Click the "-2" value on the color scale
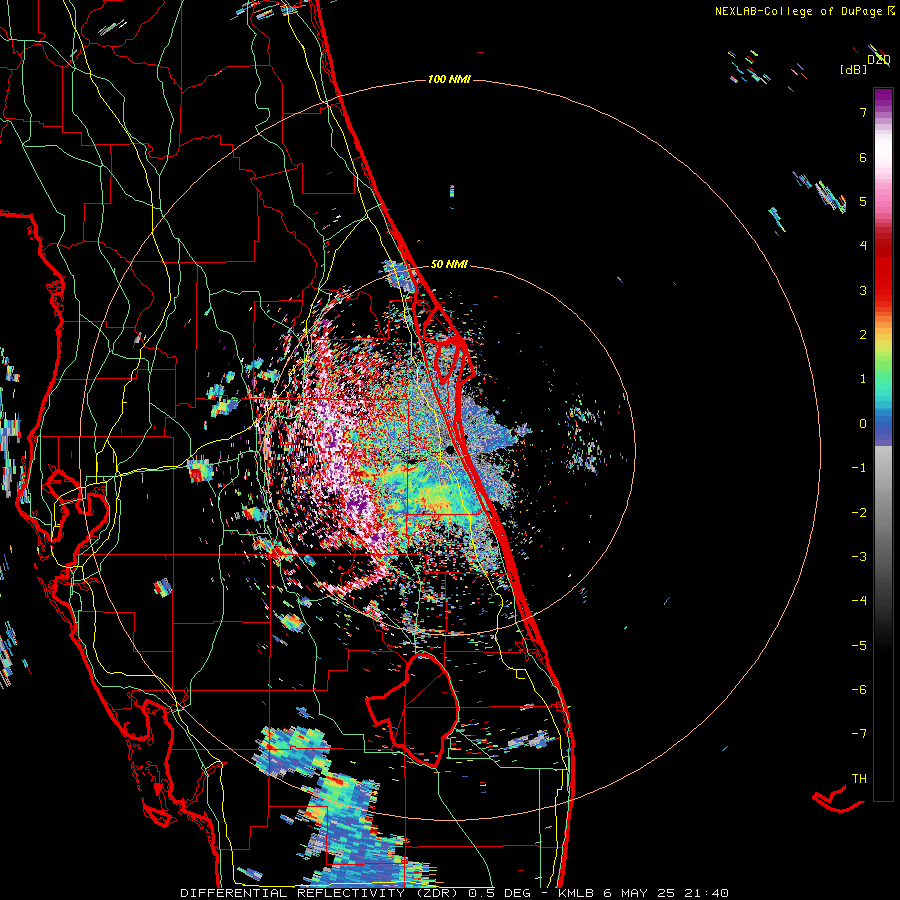This screenshot has height=900, width=900. [859, 512]
